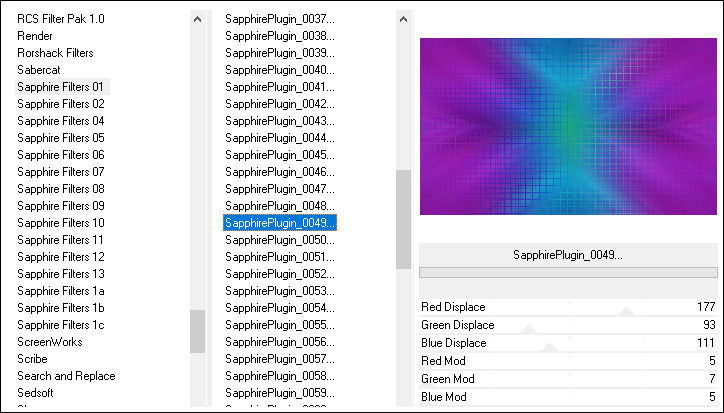
Task: Select Sapphire Filters 08
Action: click(x=60, y=189)
